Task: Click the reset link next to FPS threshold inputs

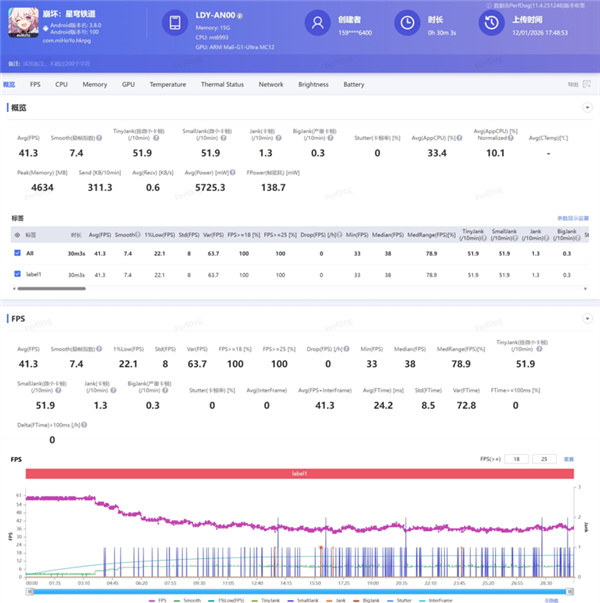Action: 569,459
